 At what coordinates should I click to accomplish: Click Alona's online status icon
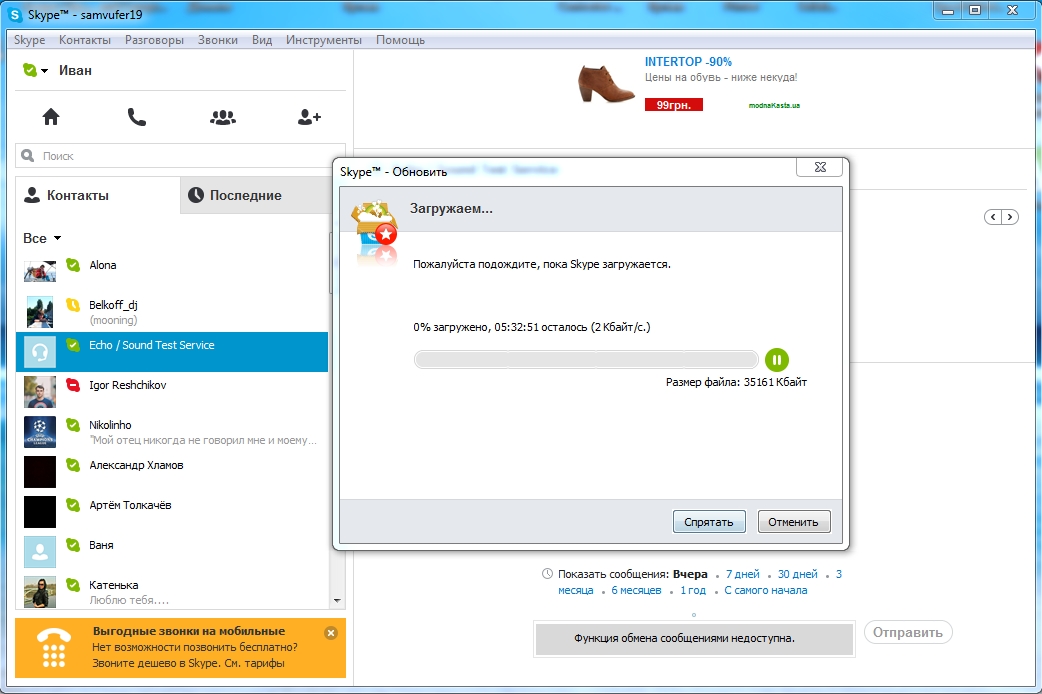[x=73, y=265]
